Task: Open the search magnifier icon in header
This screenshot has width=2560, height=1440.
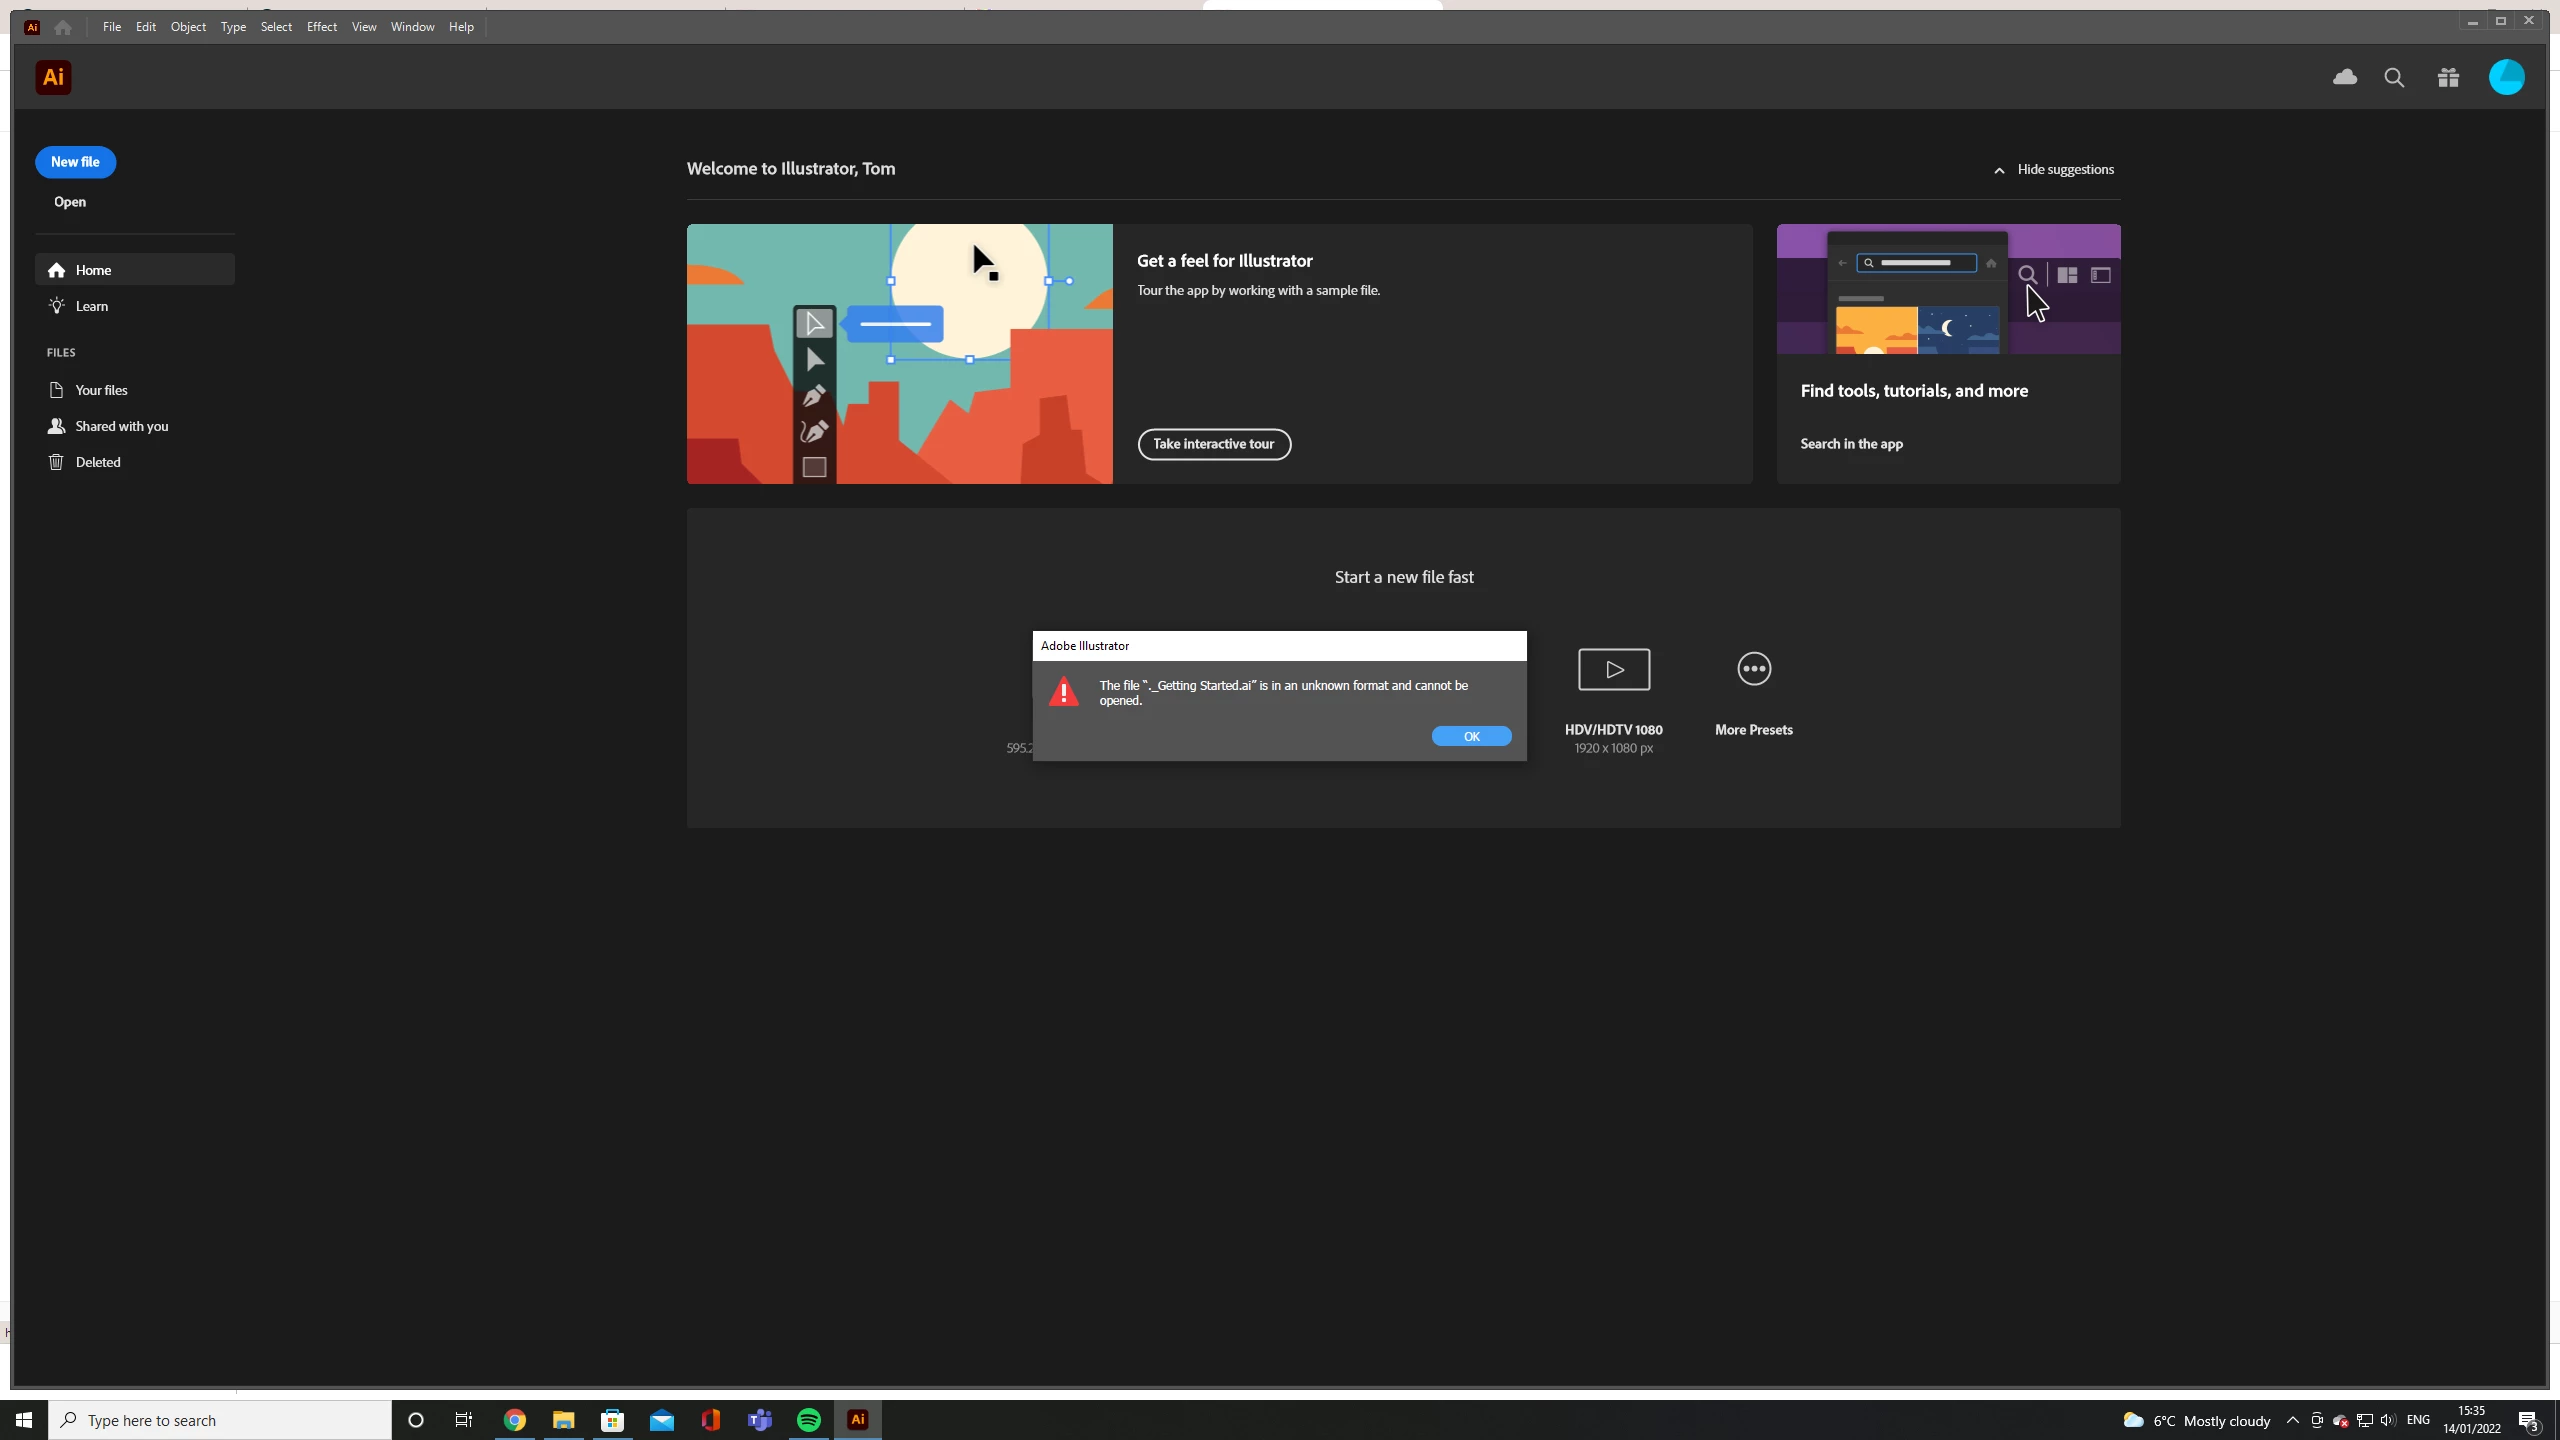Action: [x=2394, y=78]
